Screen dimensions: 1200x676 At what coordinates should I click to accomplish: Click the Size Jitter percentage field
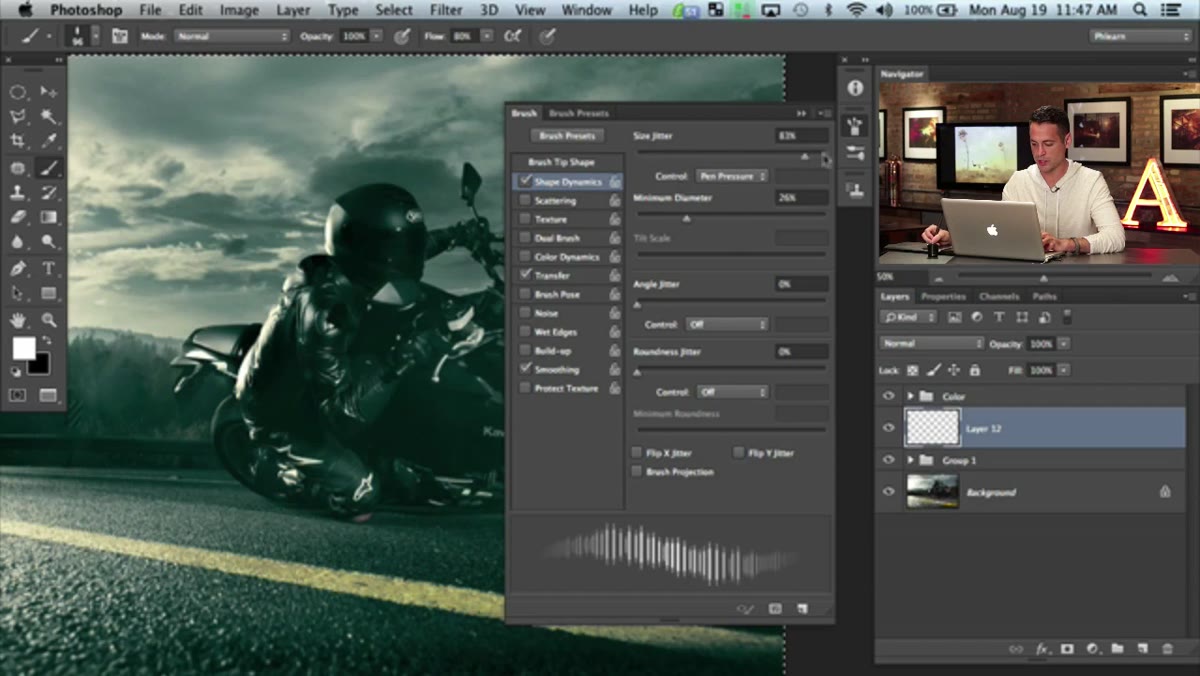pos(801,135)
